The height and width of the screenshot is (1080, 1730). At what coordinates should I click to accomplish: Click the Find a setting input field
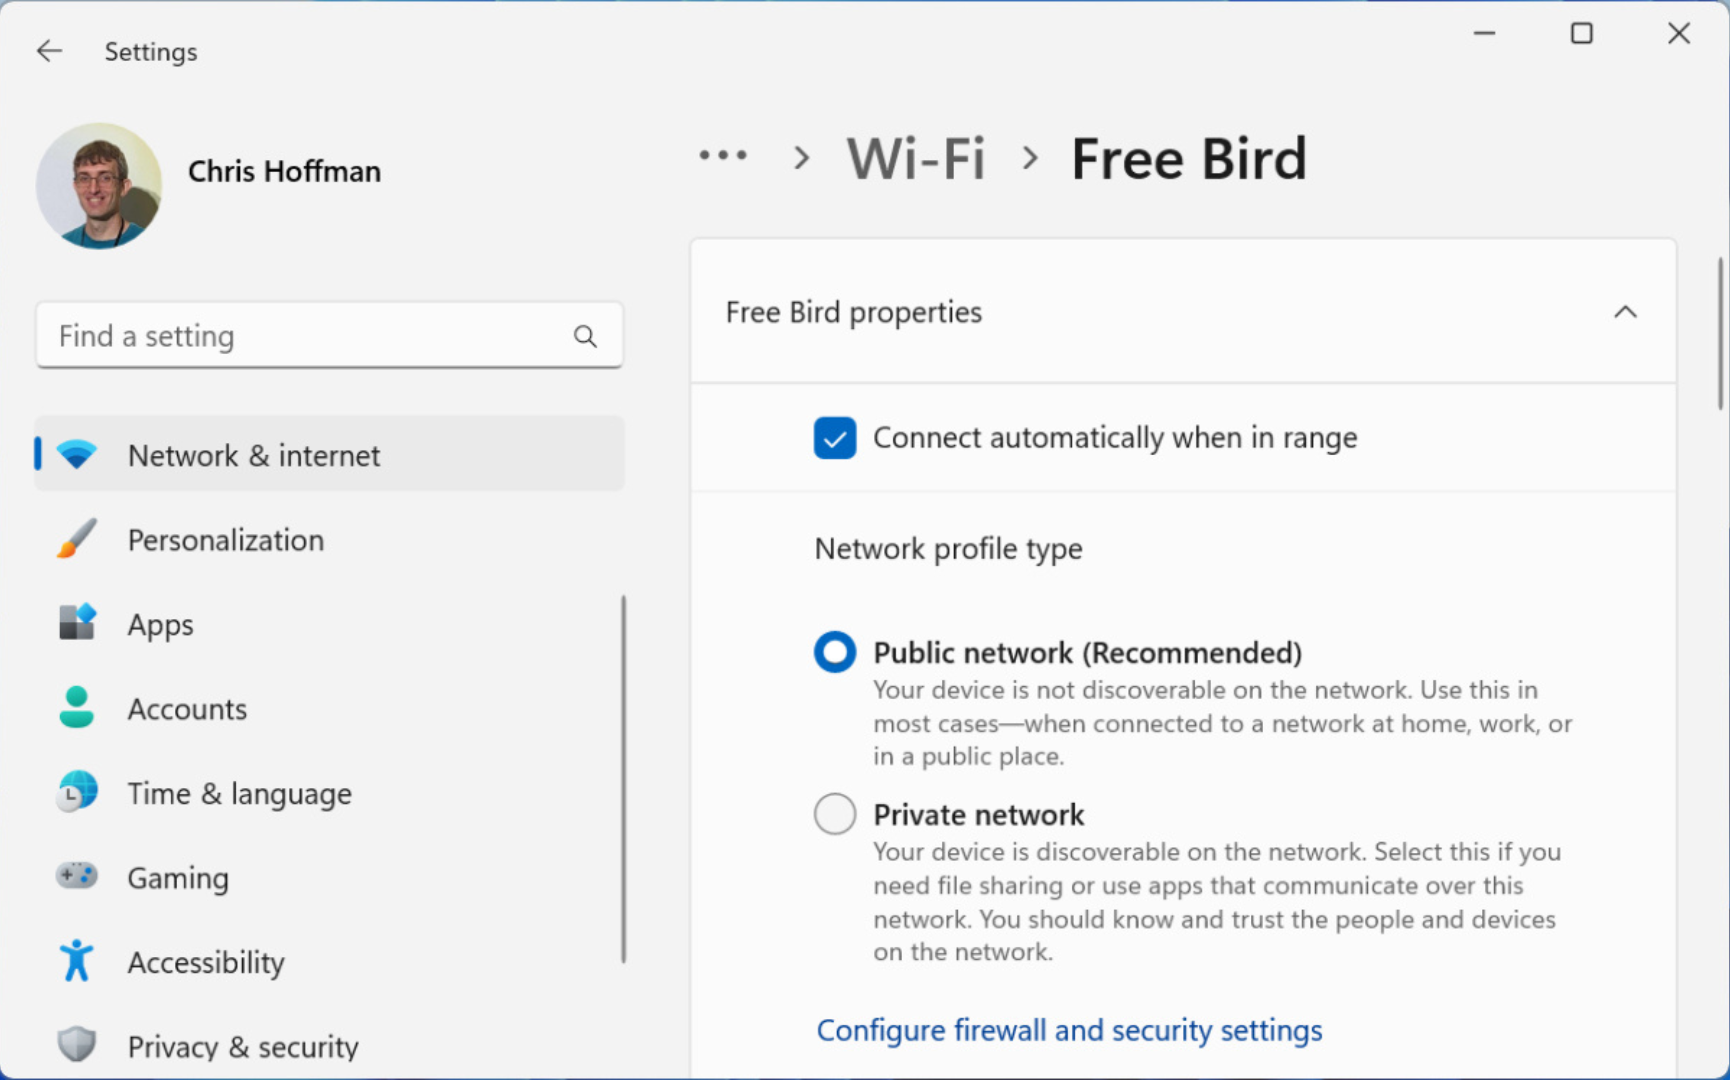tap(300, 336)
